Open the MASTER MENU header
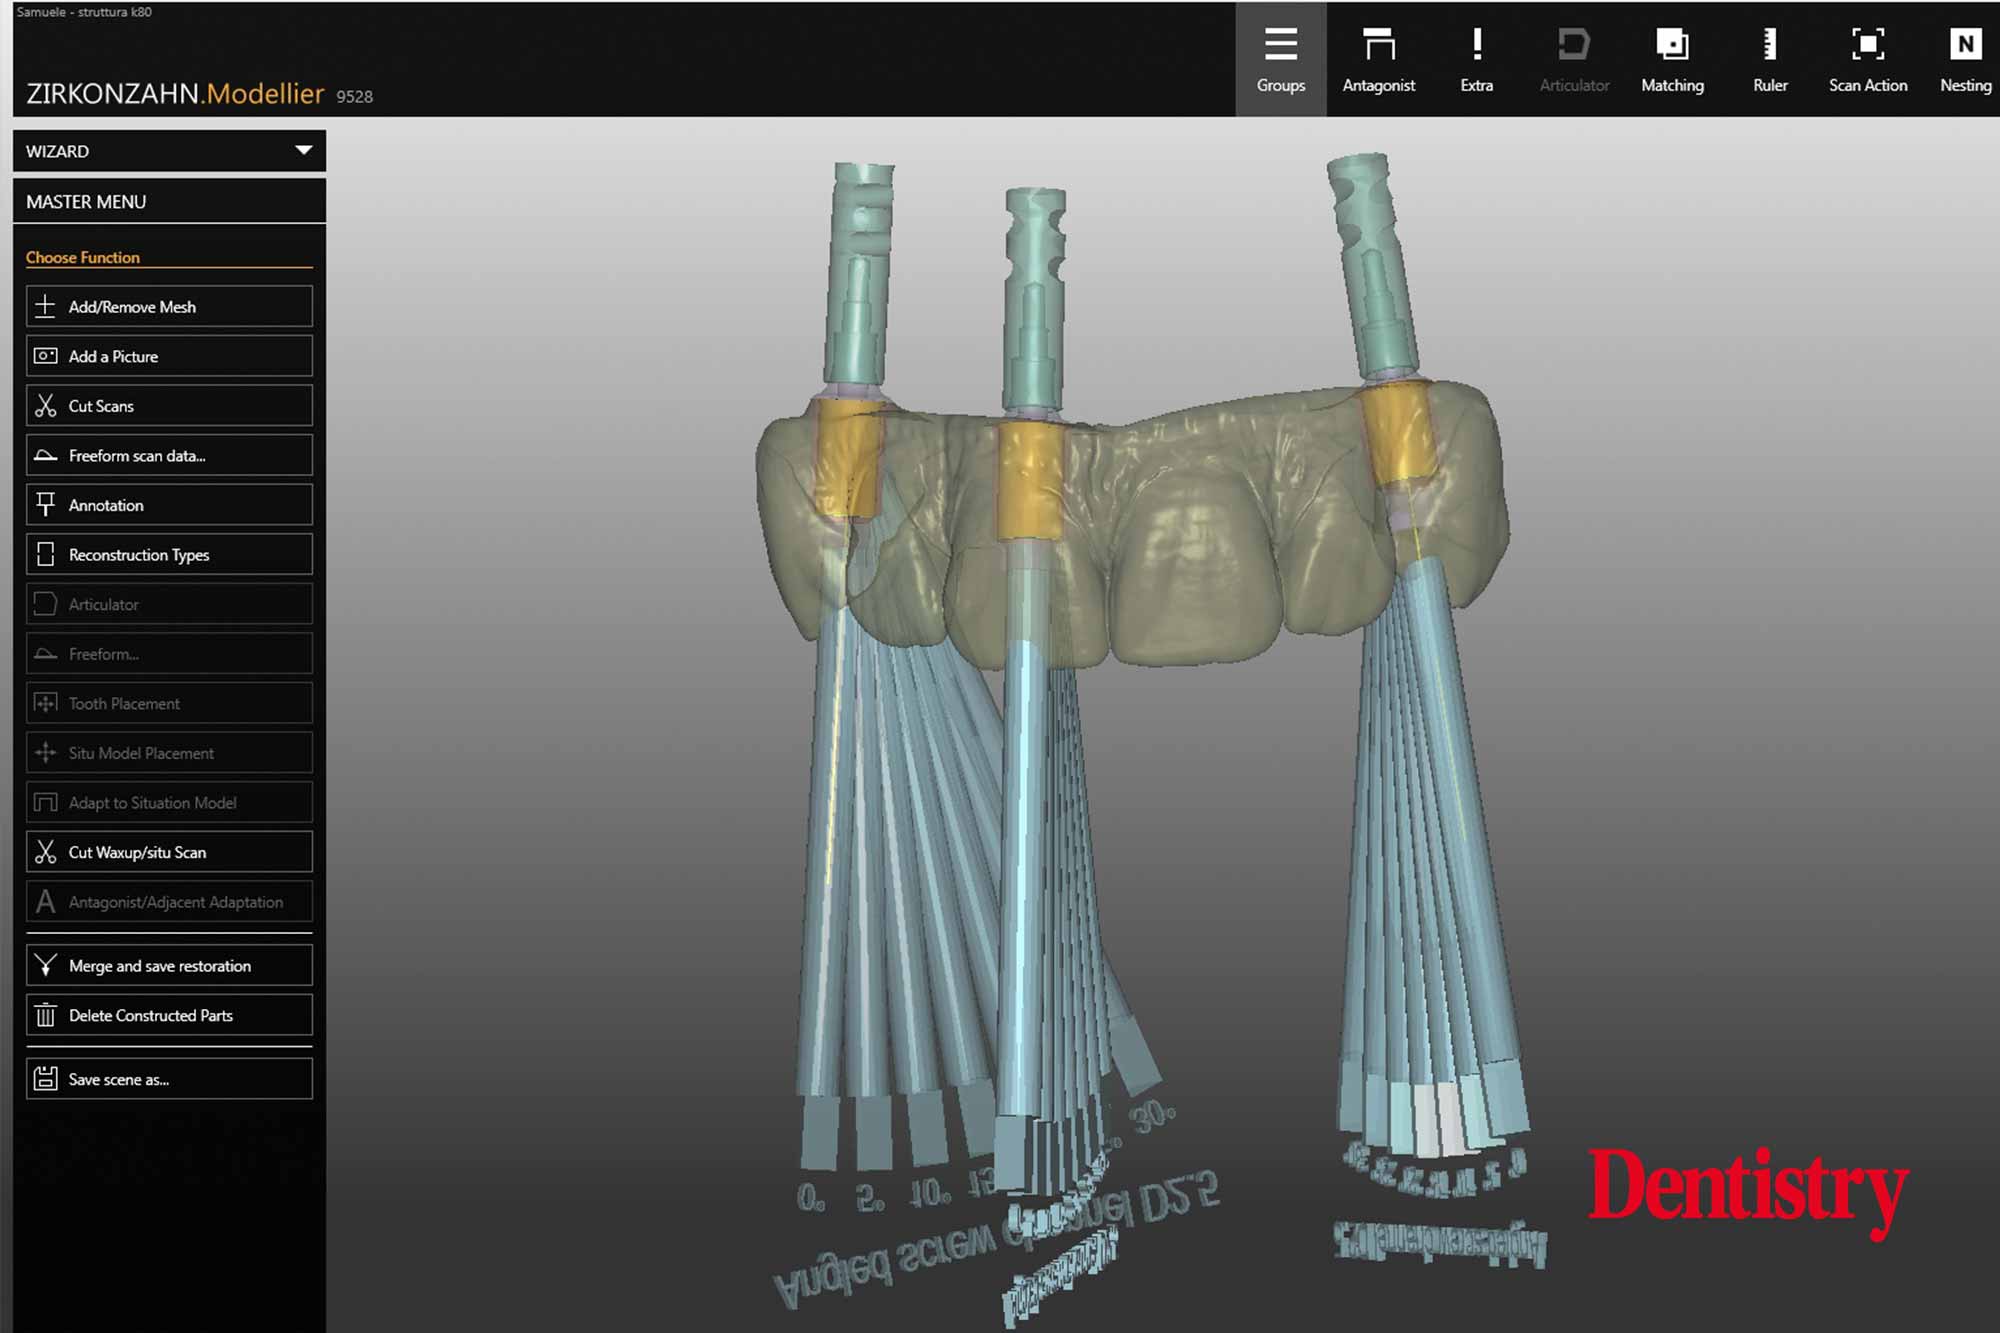2000x1333 pixels. tap(169, 201)
